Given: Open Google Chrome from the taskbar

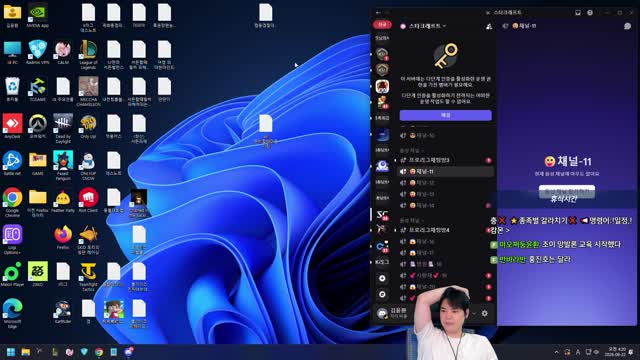Looking at the screenshot, I should coord(99,352).
